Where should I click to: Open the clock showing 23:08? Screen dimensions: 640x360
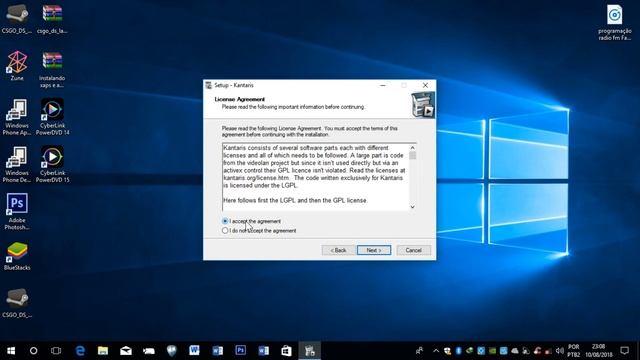pyautogui.click(x=599, y=351)
